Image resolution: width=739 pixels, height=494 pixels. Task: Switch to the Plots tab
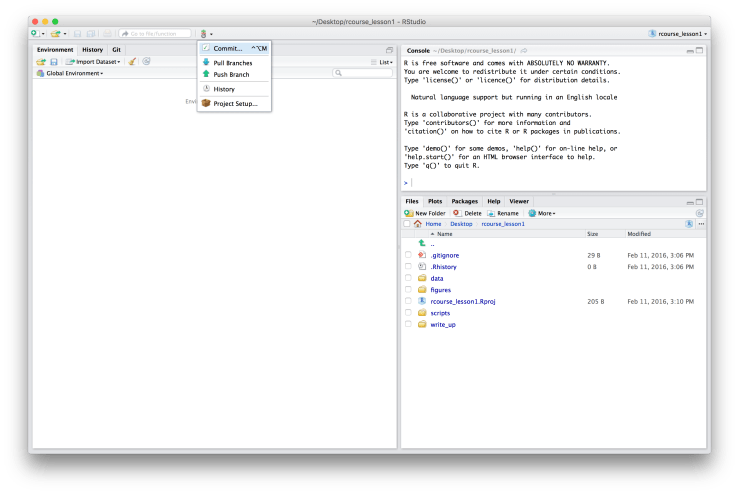(435, 201)
